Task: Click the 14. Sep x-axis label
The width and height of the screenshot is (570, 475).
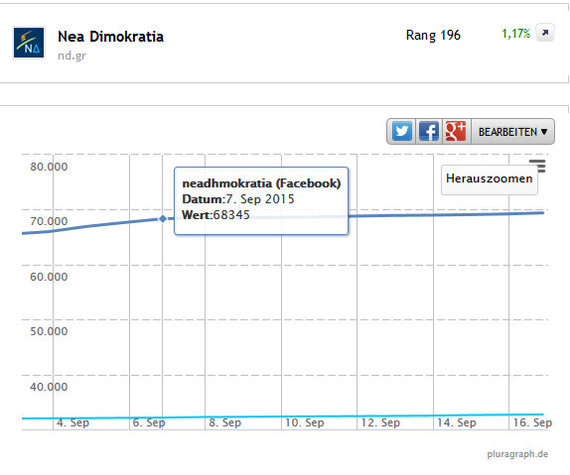Action: pyautogui.click(x=456, y=423)
